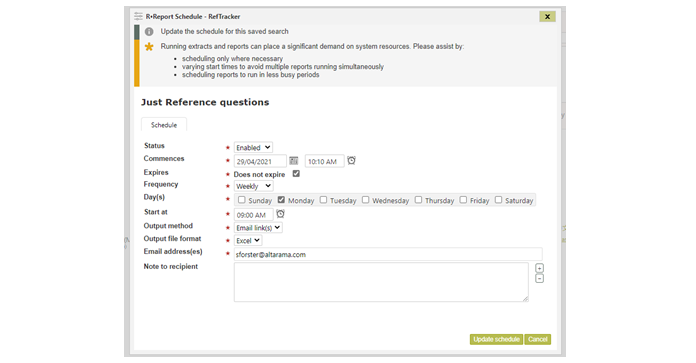Screen dimensions: 696x363
Task: Open the clock picker beside Start at time
Action: (x=280, y=214)
